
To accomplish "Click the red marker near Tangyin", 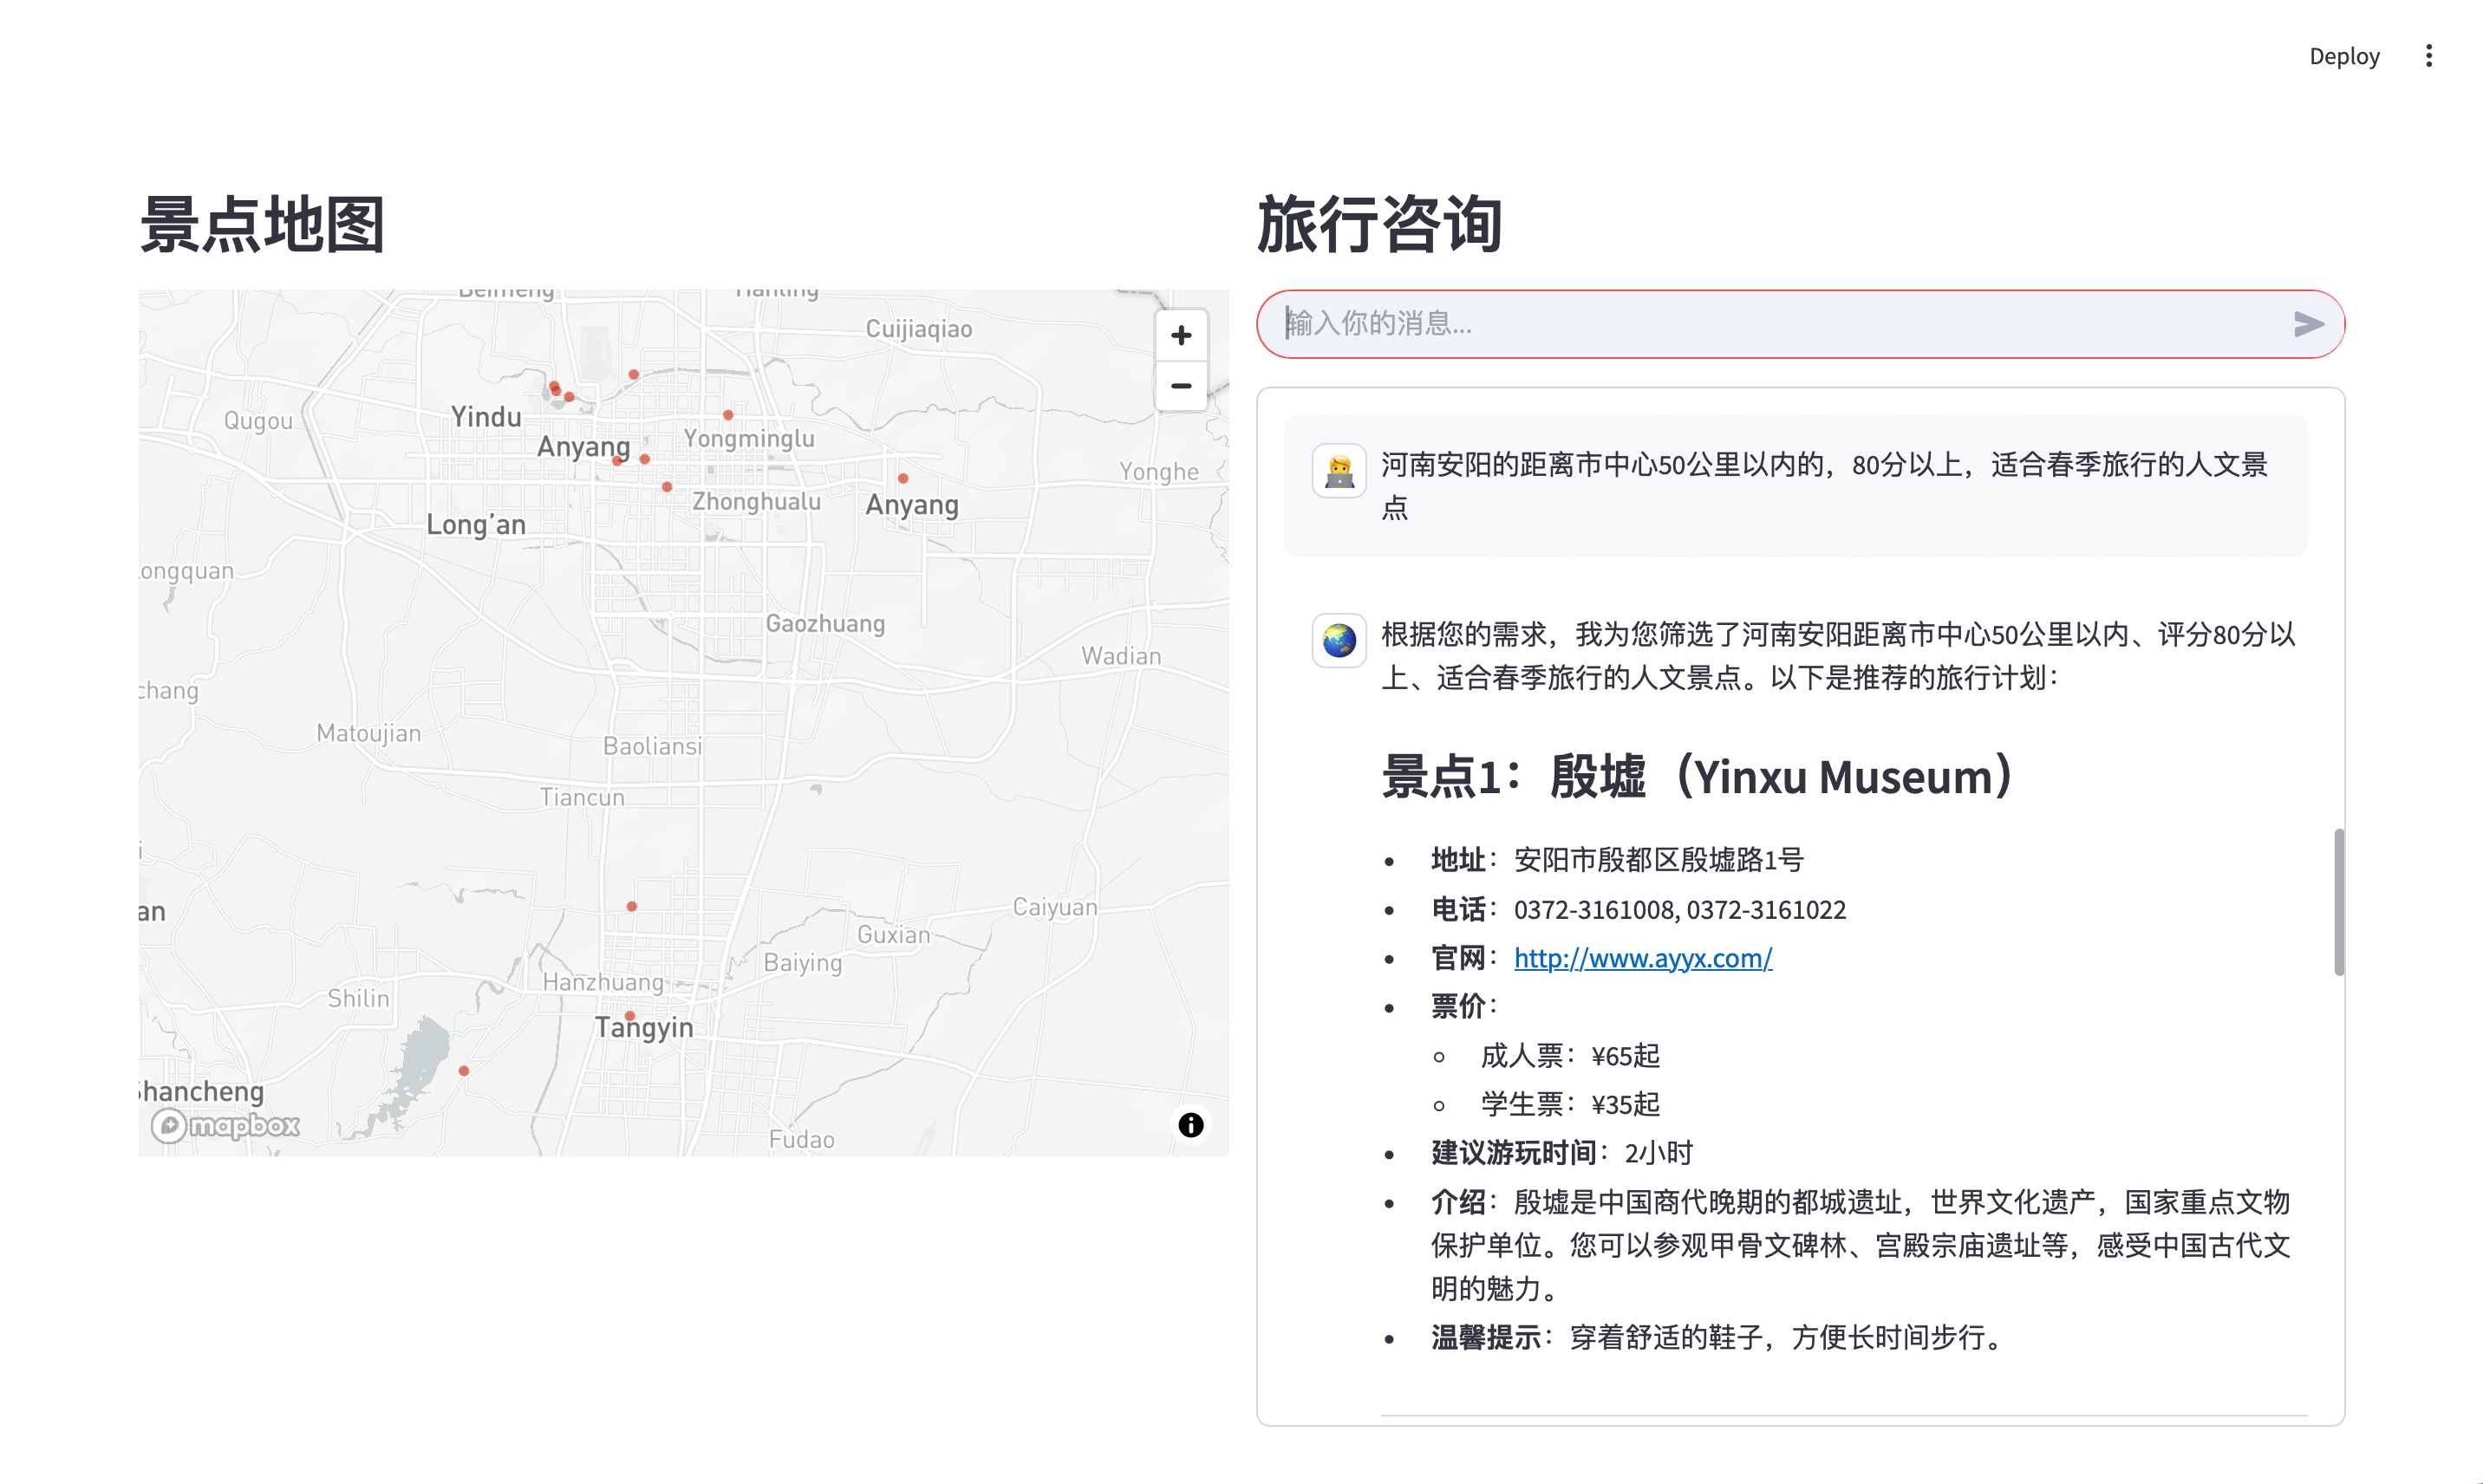I will pos(629,1015).
